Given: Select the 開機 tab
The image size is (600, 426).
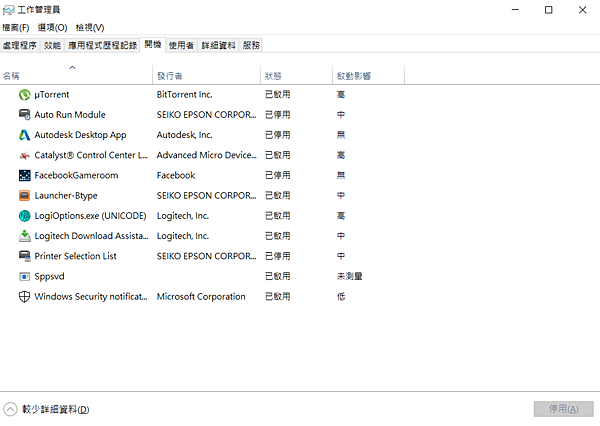Looking at the screenshot, I should [153, 44].
